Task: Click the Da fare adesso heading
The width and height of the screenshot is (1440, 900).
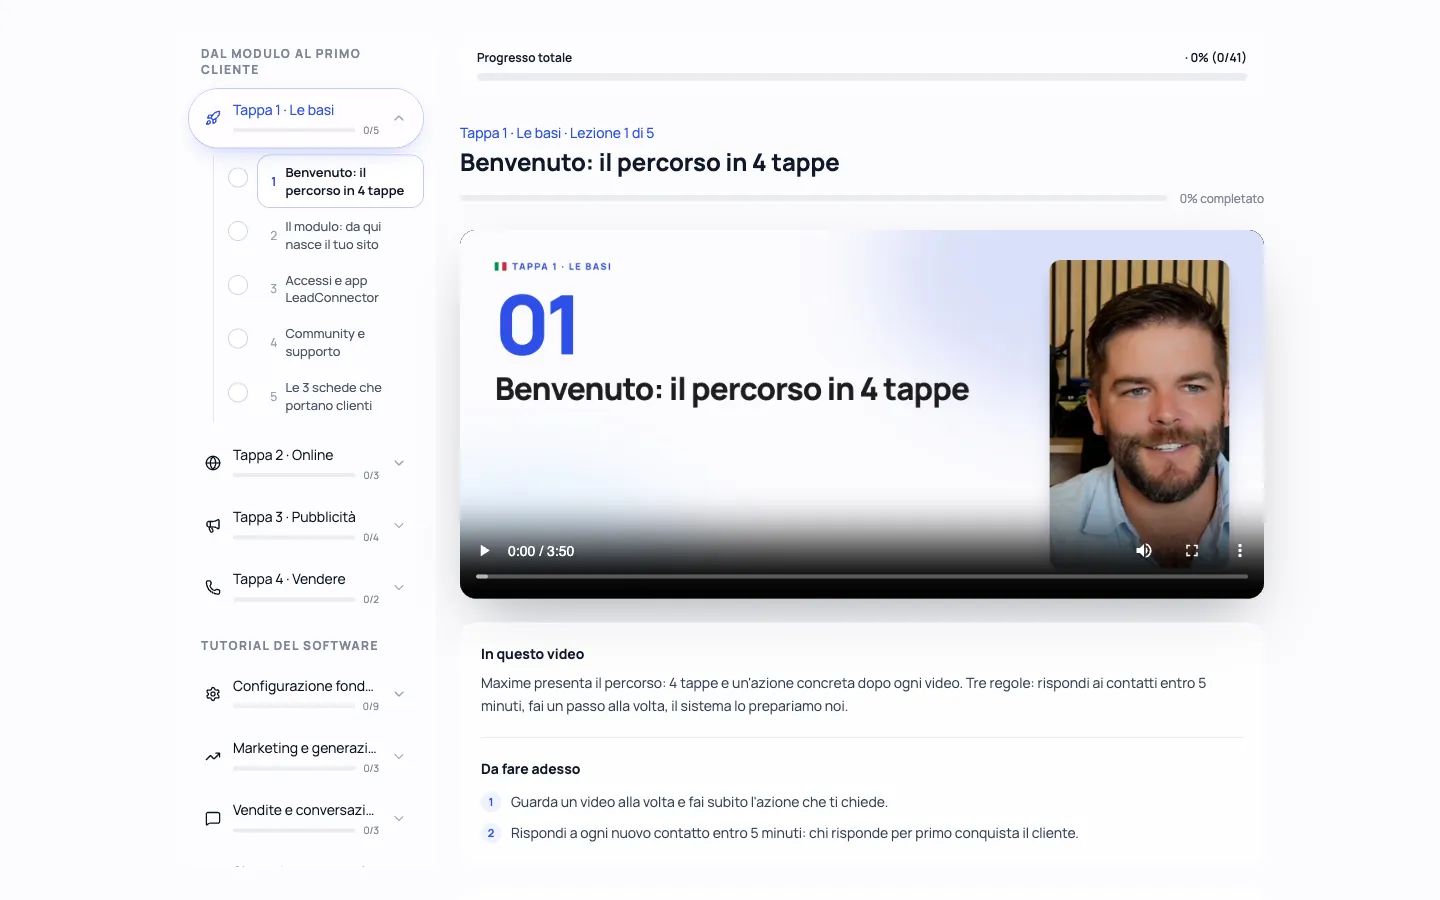Action: pyautogui.click(x=530, y=769)
